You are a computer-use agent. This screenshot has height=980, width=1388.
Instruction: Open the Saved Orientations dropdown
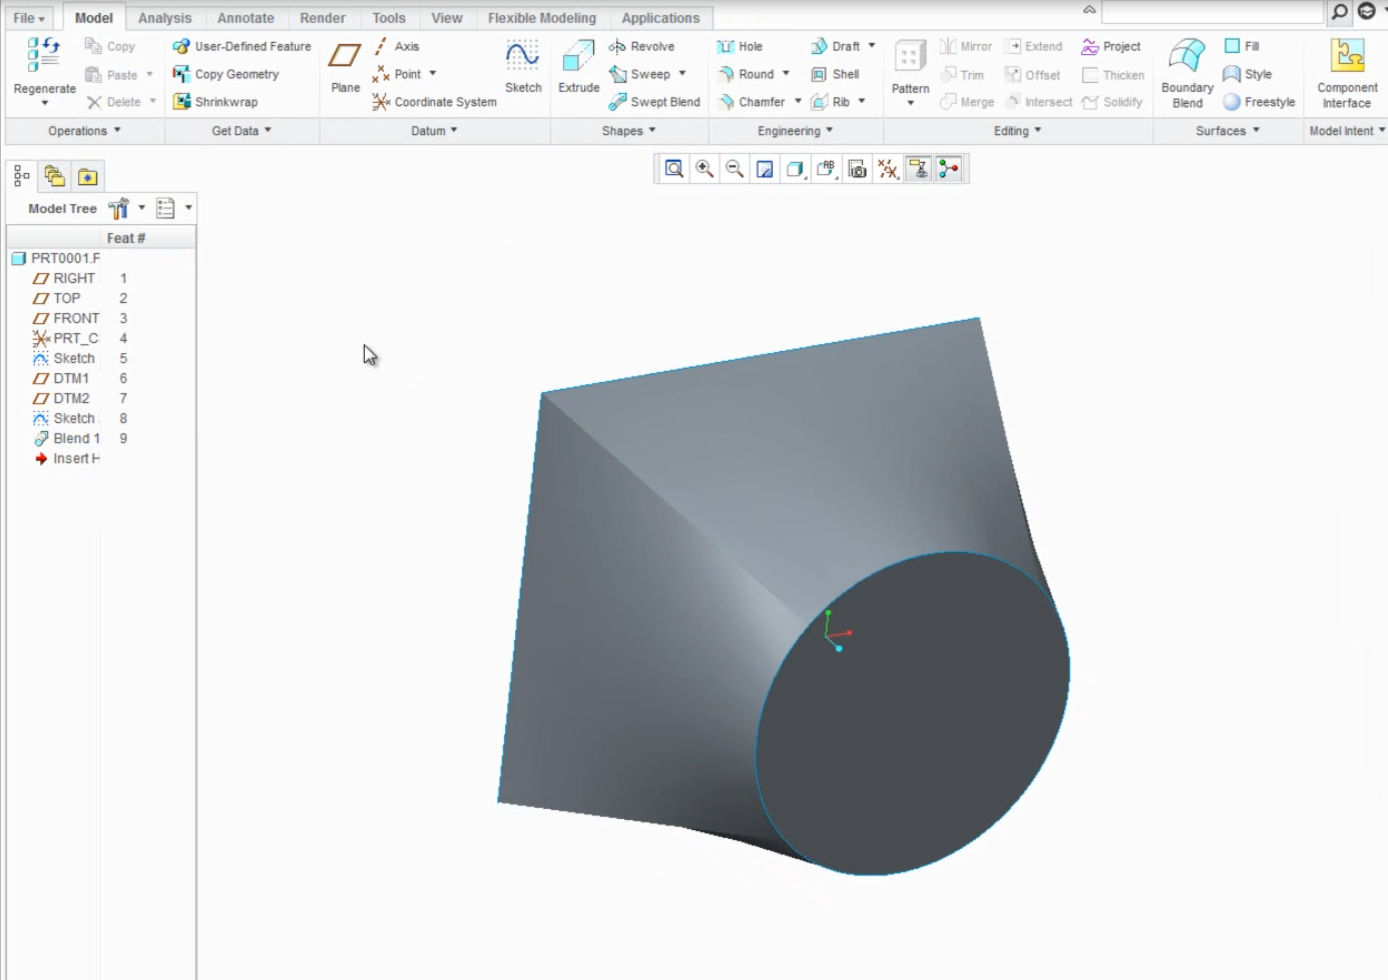click(826, 169)
